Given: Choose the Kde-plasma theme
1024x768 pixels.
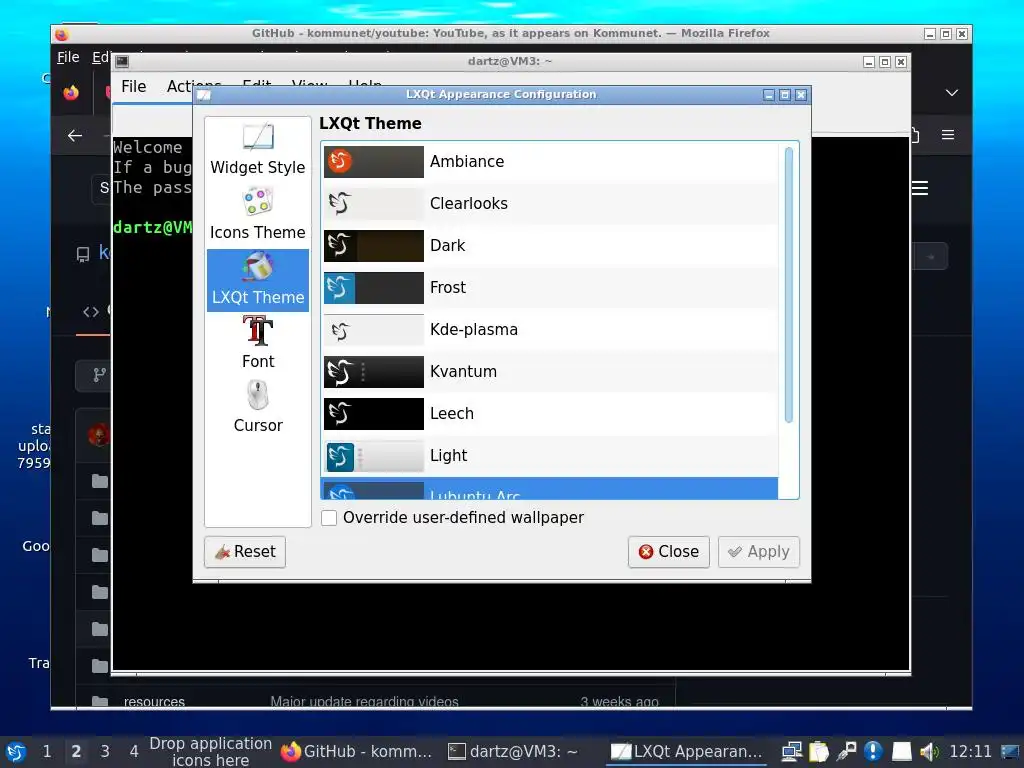Looking at the screenshot, I should coord(550,329).
